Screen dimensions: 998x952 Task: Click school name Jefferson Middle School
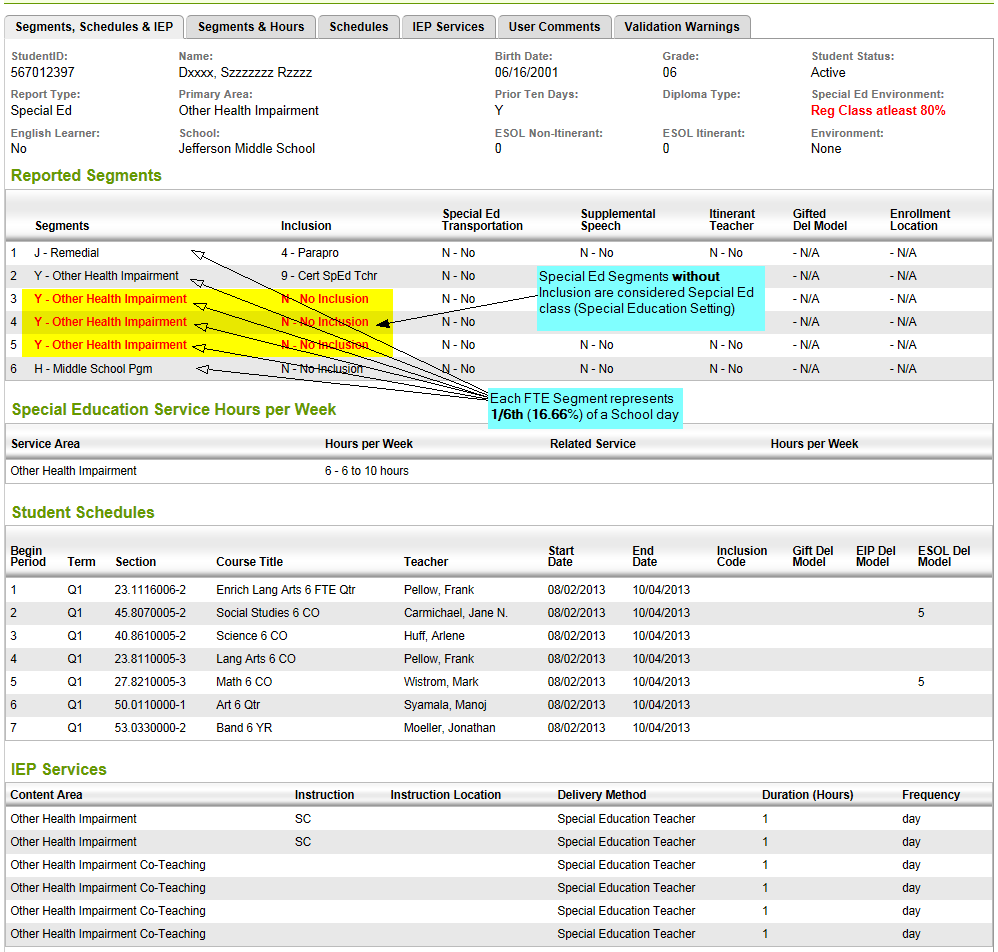[246, 148]
